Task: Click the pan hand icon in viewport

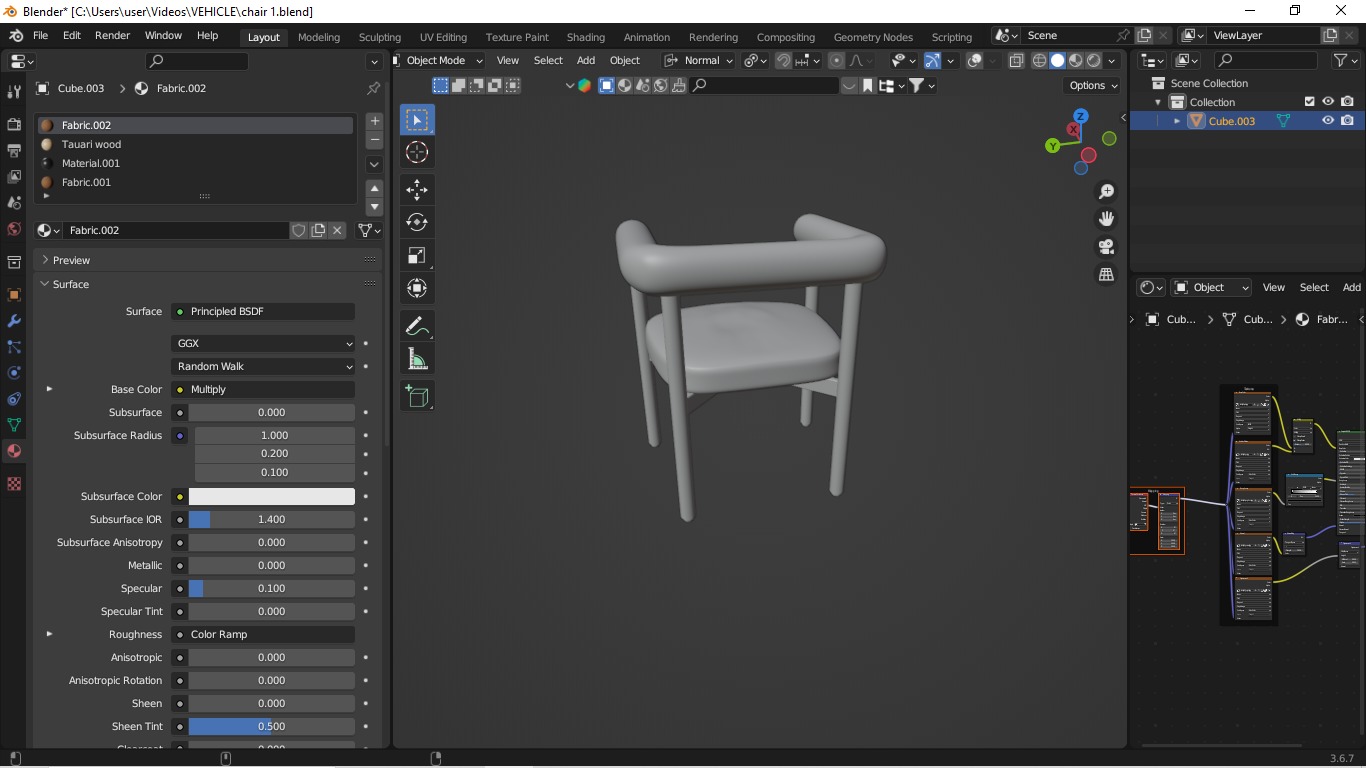Action: (1106, 218)
